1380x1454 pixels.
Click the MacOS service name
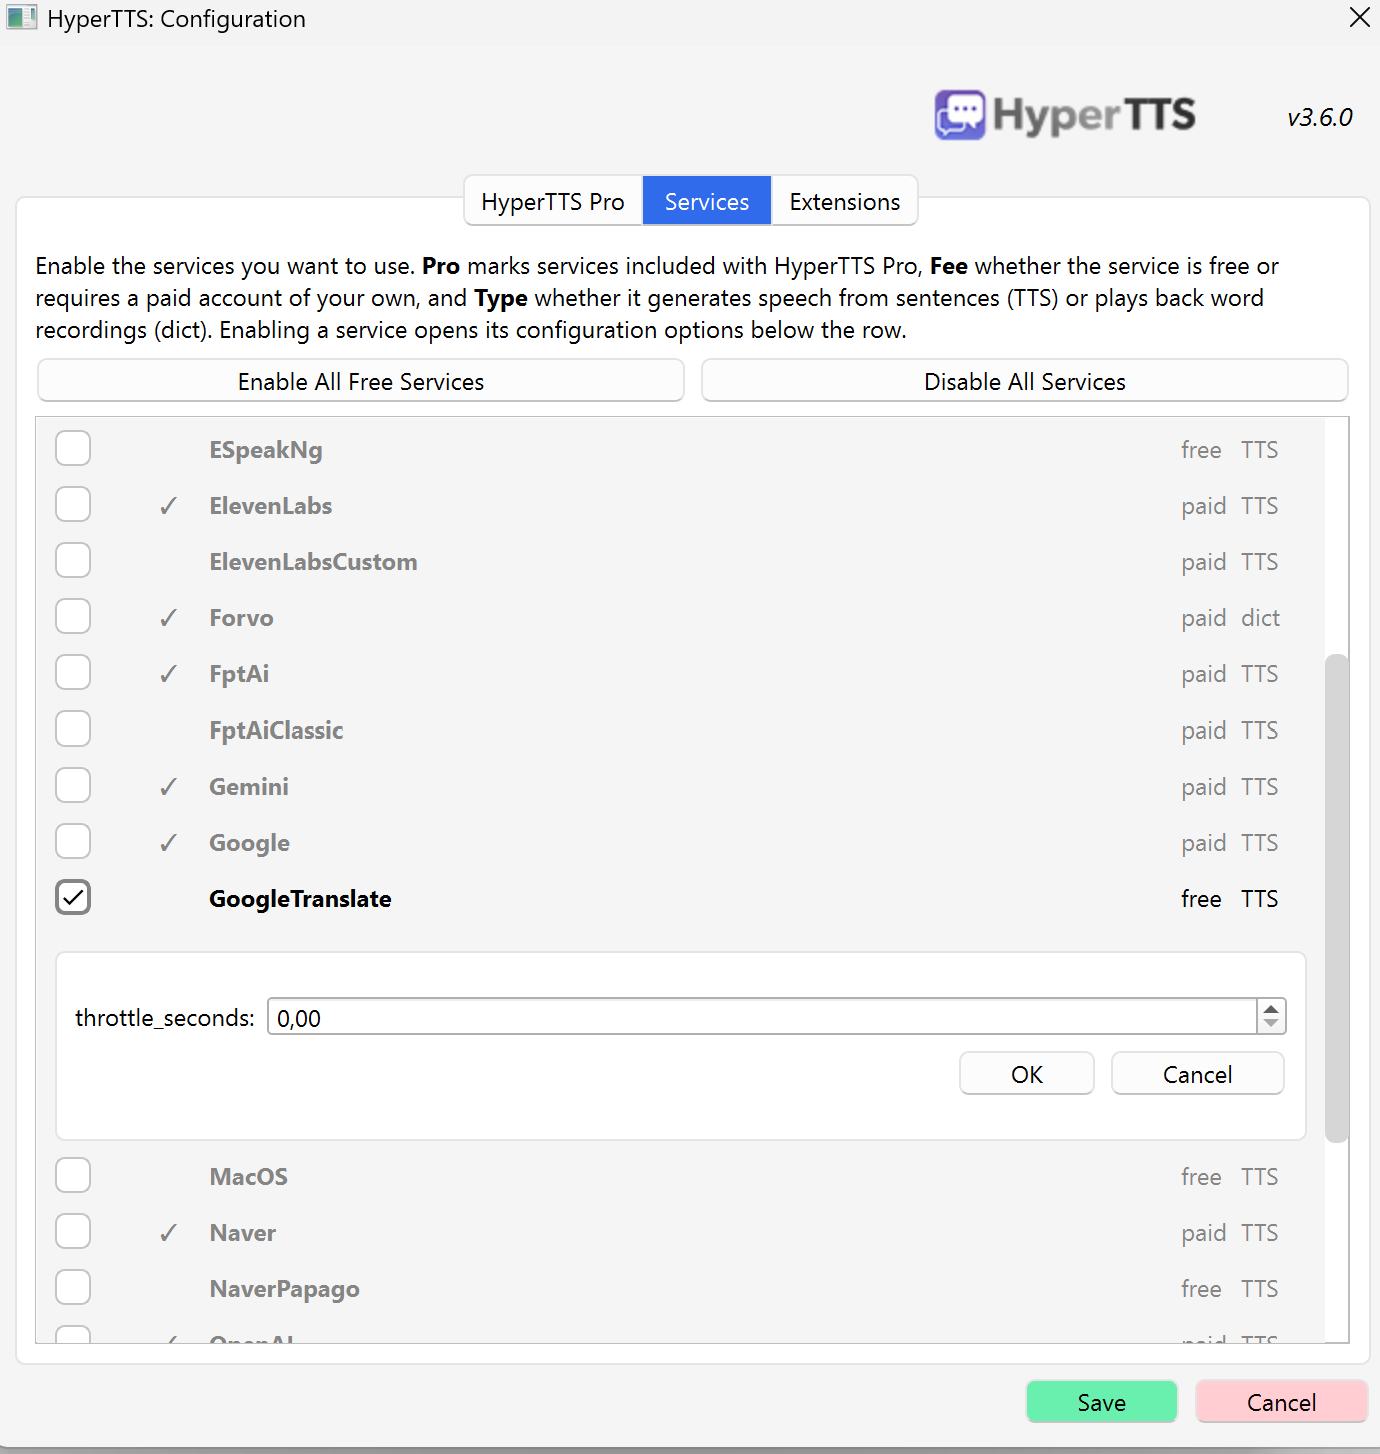pos(248,1177)
